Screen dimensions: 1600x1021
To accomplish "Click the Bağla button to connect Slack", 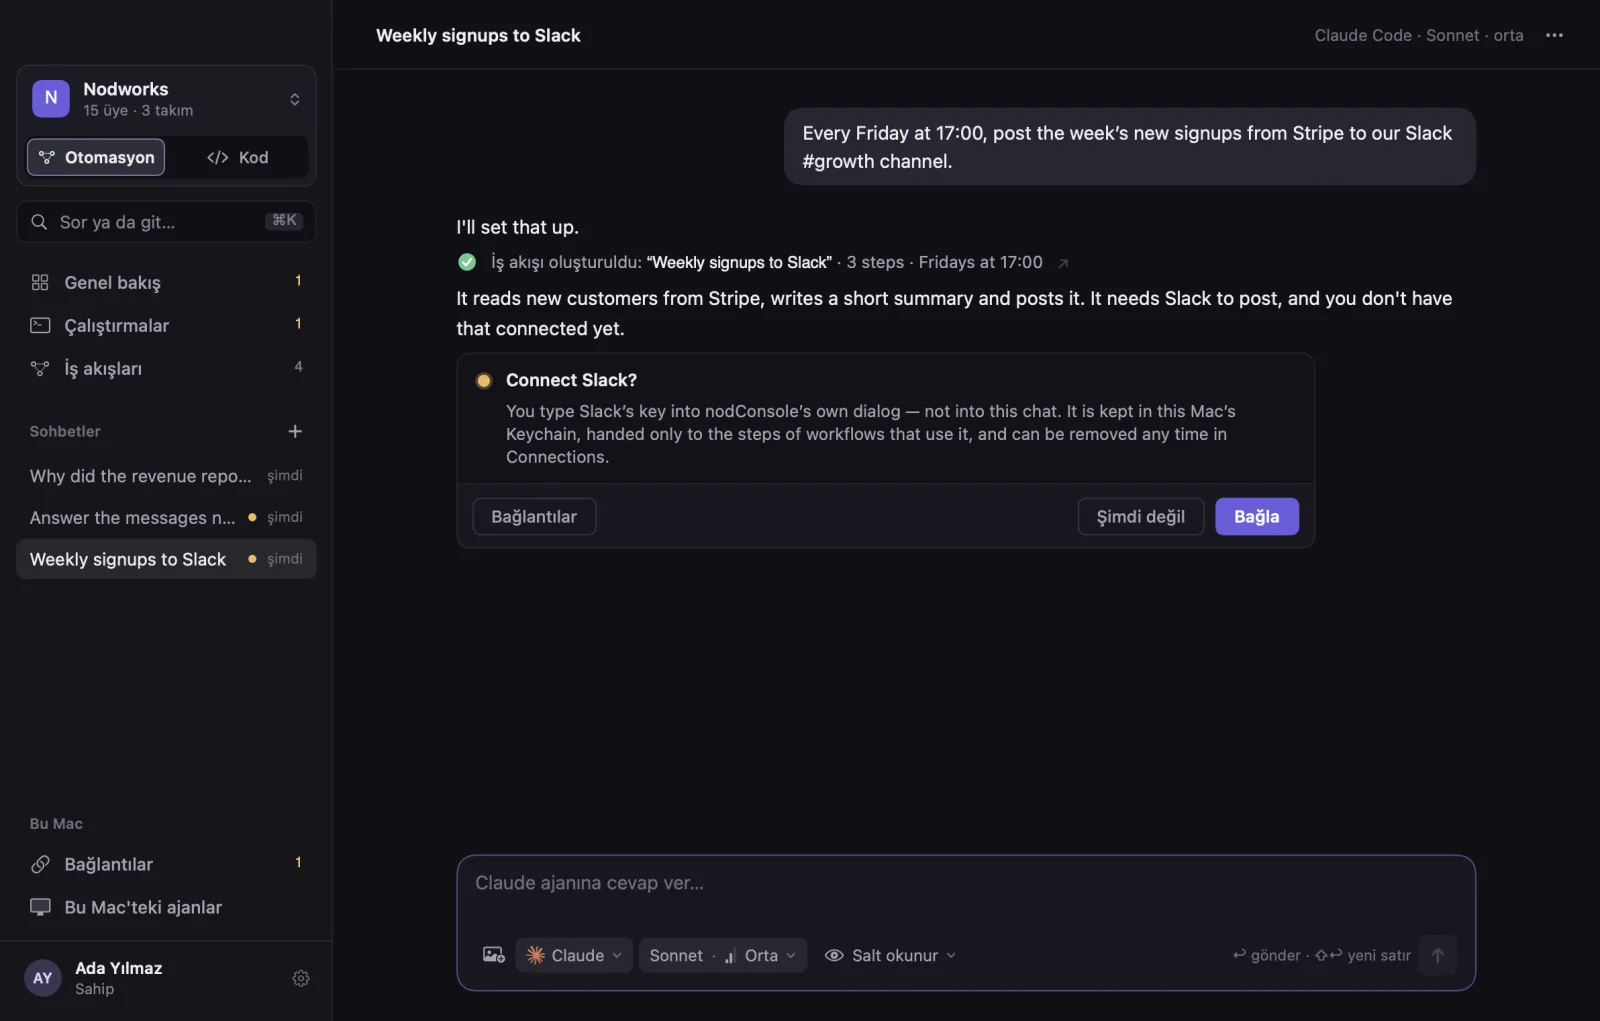I will tap(1257, 516).
